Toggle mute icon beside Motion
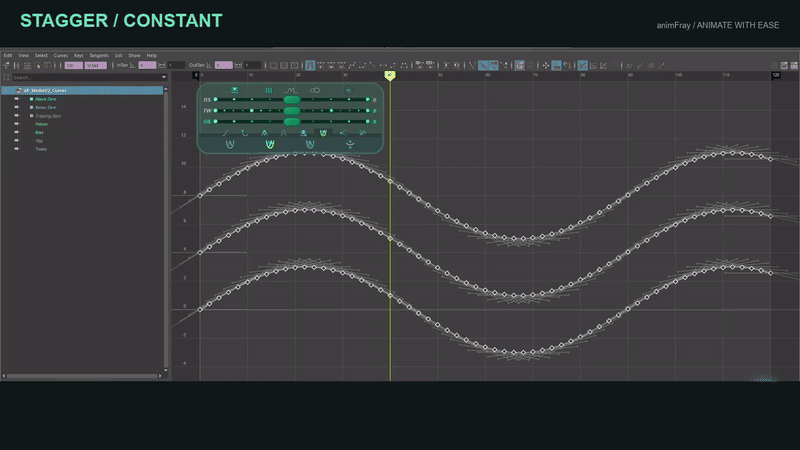 pyautogui.click(x=17, y=124)
